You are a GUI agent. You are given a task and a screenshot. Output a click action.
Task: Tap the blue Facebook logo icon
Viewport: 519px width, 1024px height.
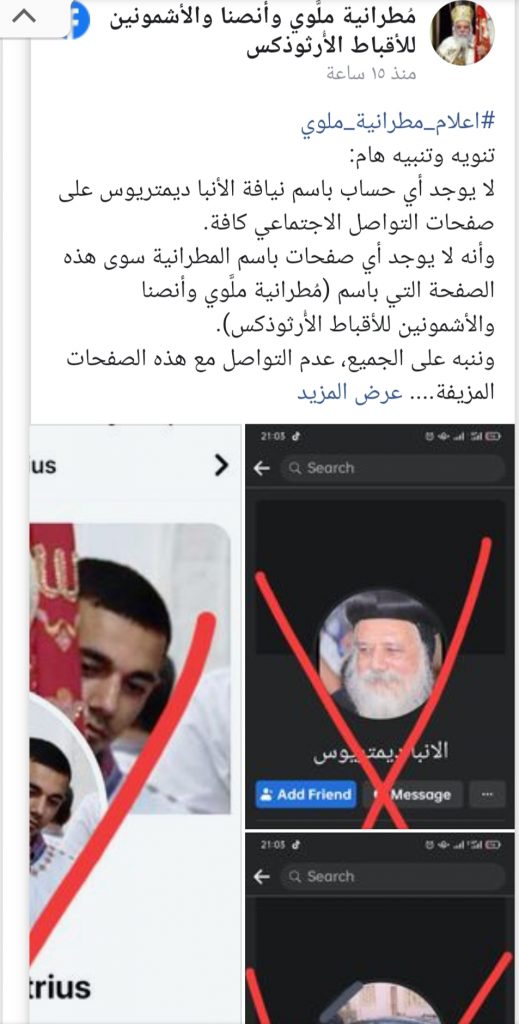coord(79,20)
